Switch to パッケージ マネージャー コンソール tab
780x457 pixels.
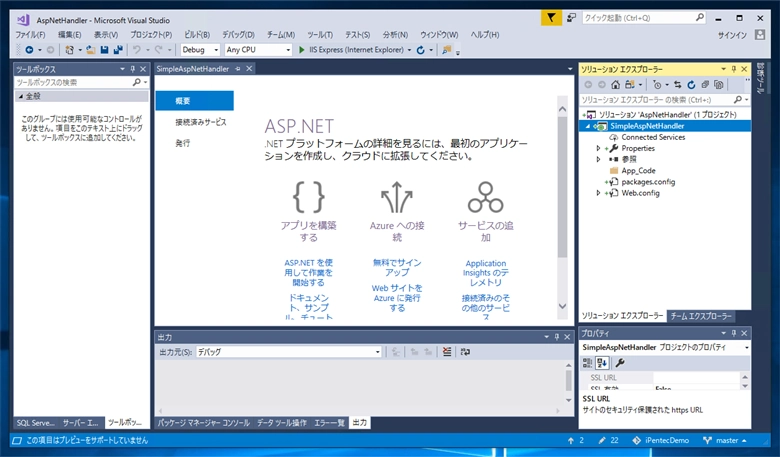(204, 423)
